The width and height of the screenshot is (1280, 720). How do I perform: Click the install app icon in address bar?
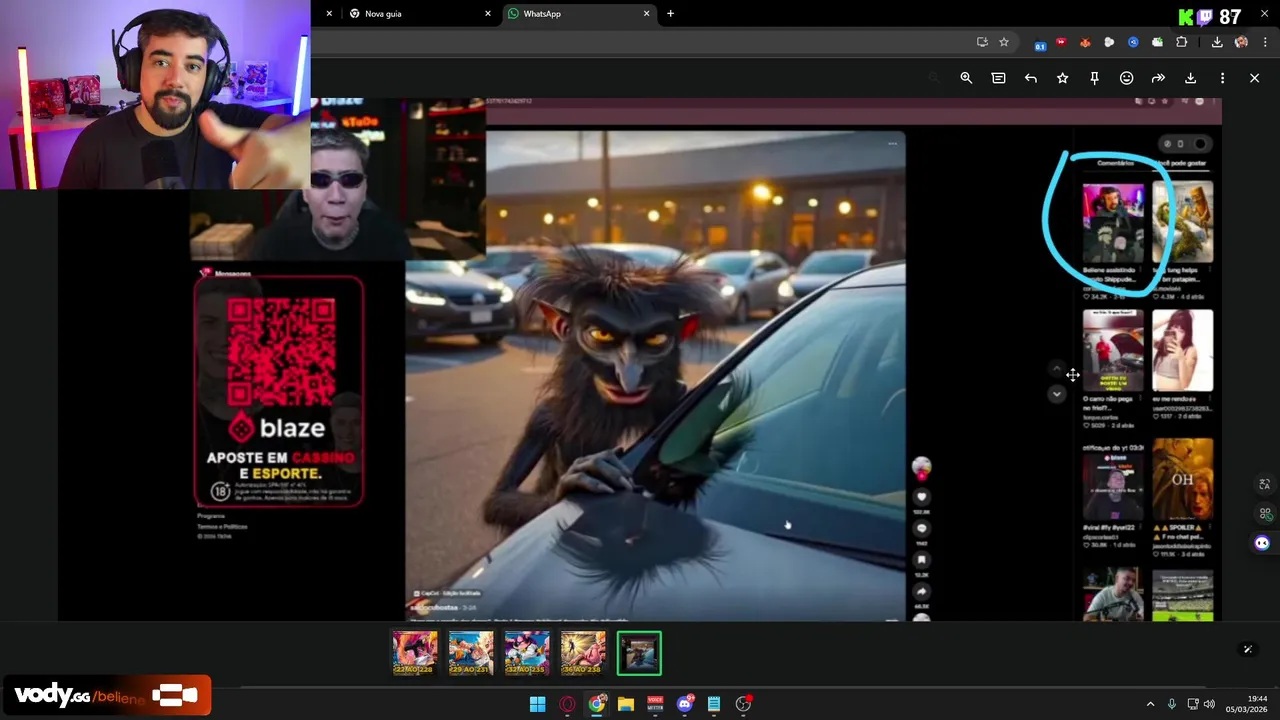(982, 42)
